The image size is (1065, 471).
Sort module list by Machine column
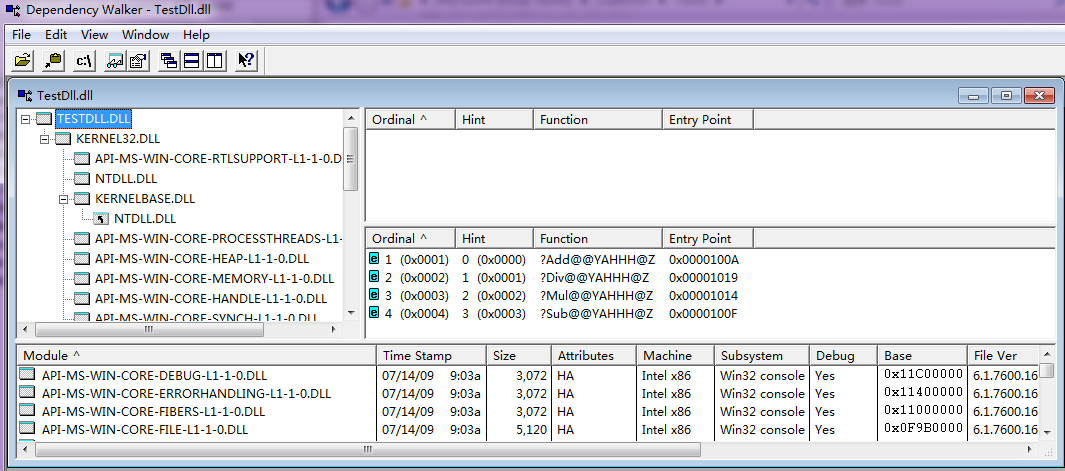tap(667, 356)
